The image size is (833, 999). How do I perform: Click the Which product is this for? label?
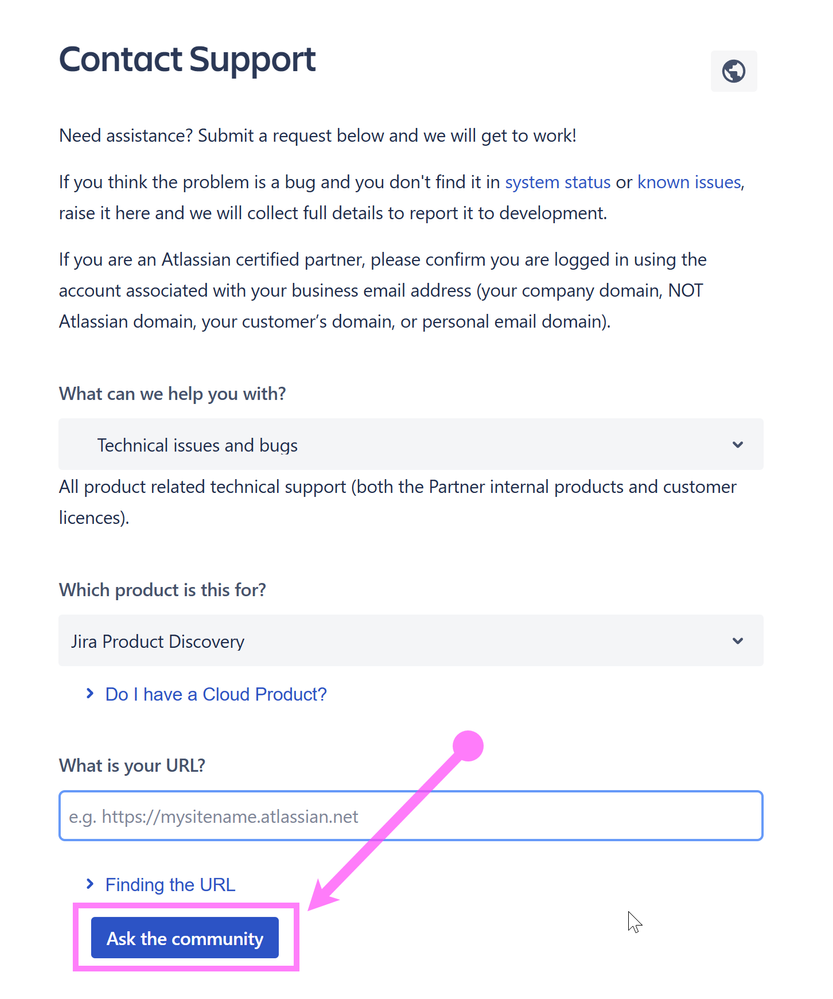click(x=163, y=590)
